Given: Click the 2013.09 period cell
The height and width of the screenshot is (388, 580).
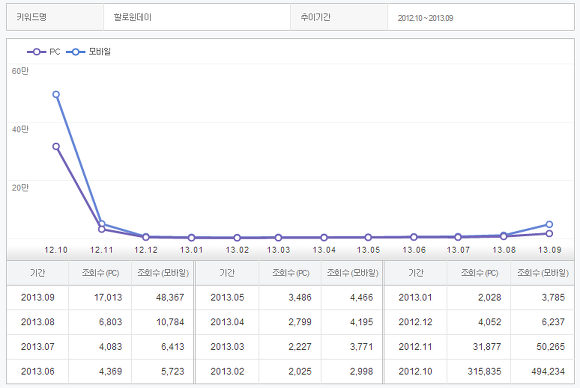Looking at the screenshot, I should point(37,297).
